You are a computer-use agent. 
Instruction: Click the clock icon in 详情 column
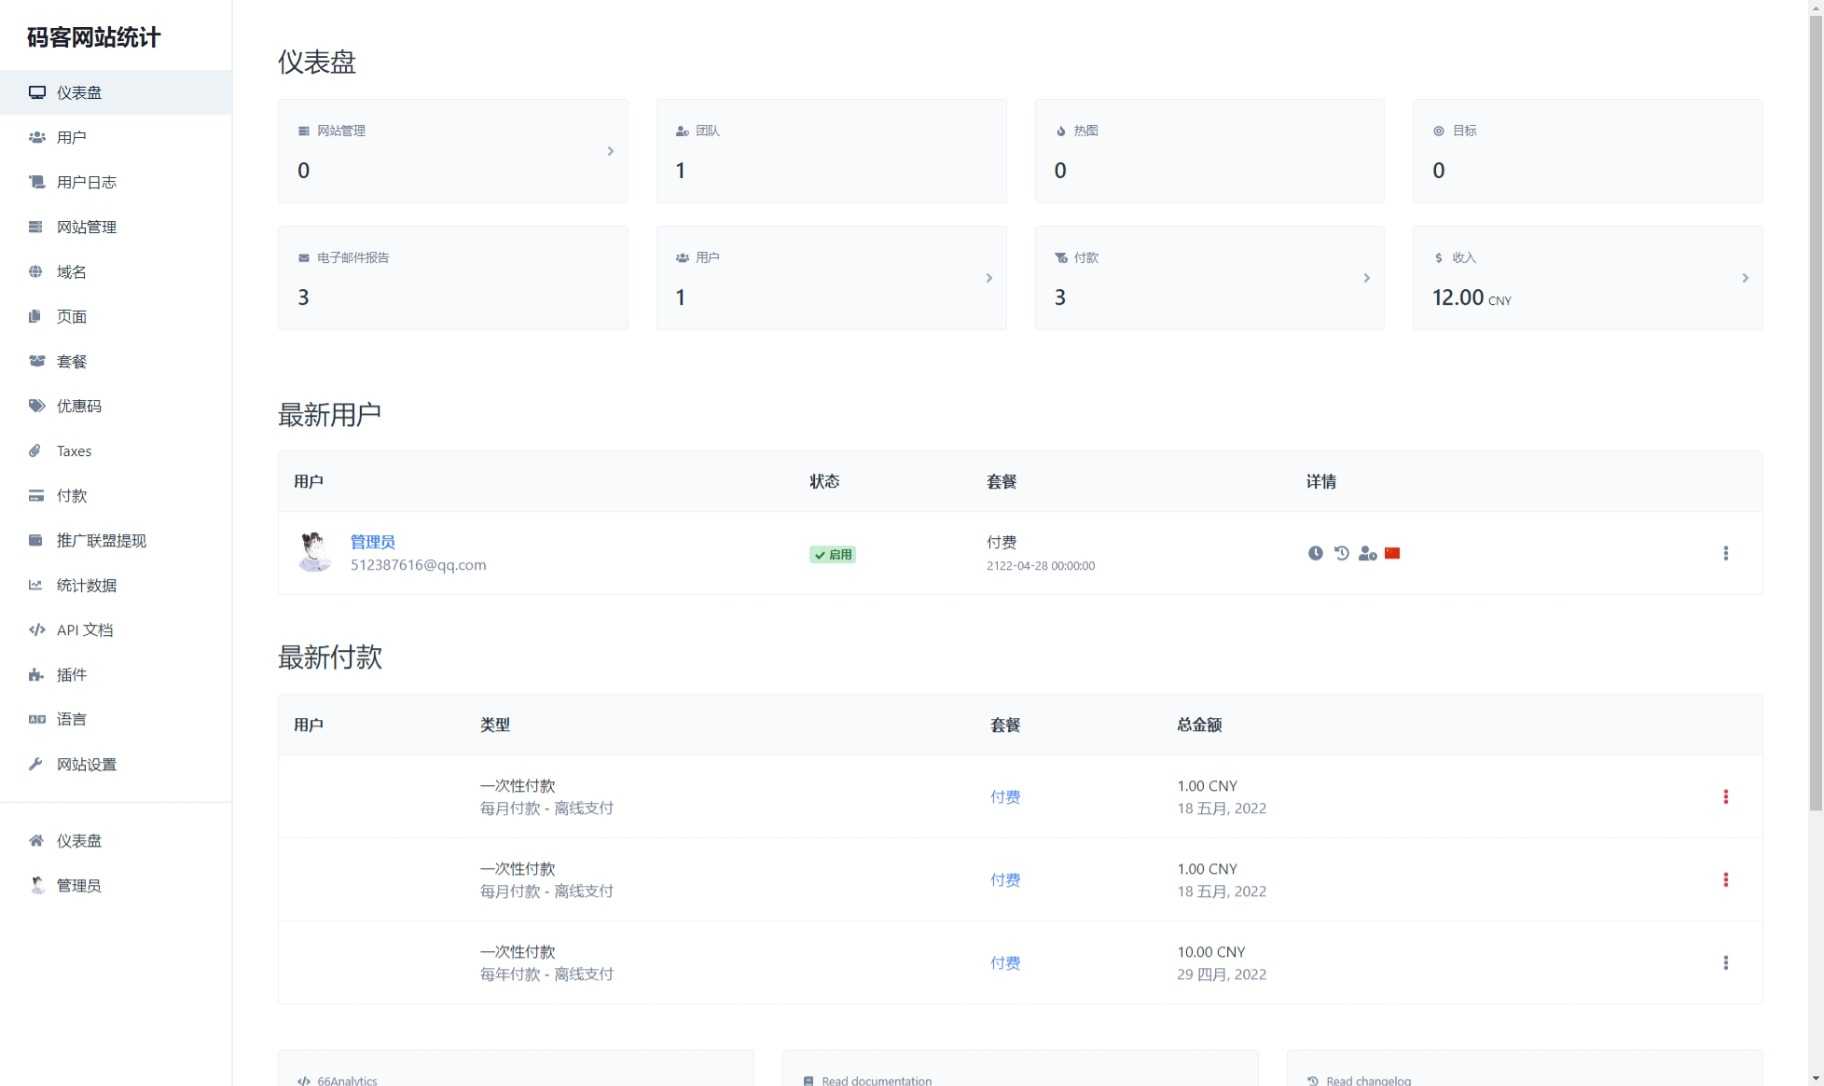tap(1316, 553)
